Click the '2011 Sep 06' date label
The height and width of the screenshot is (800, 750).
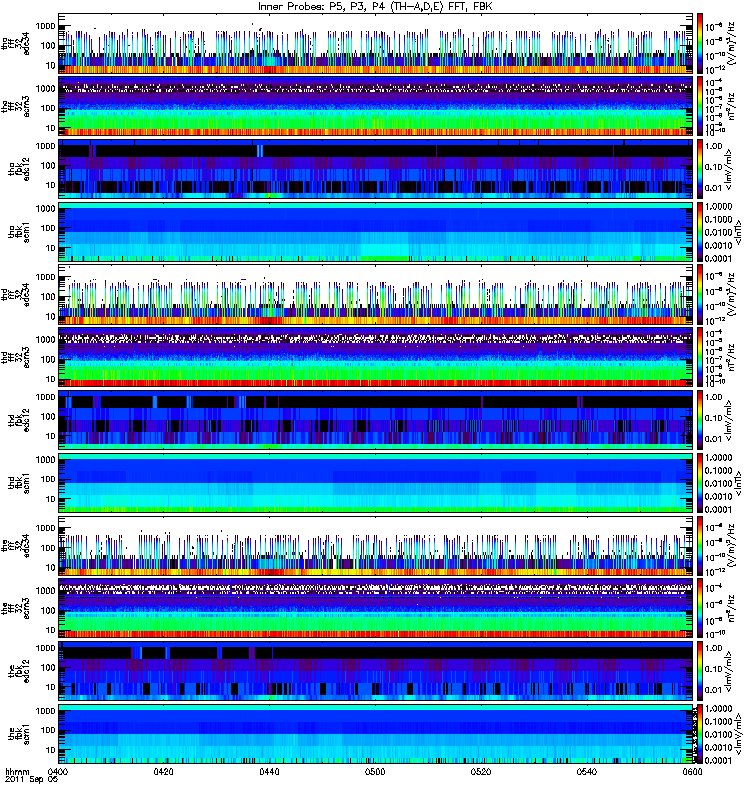coord(31,780)
